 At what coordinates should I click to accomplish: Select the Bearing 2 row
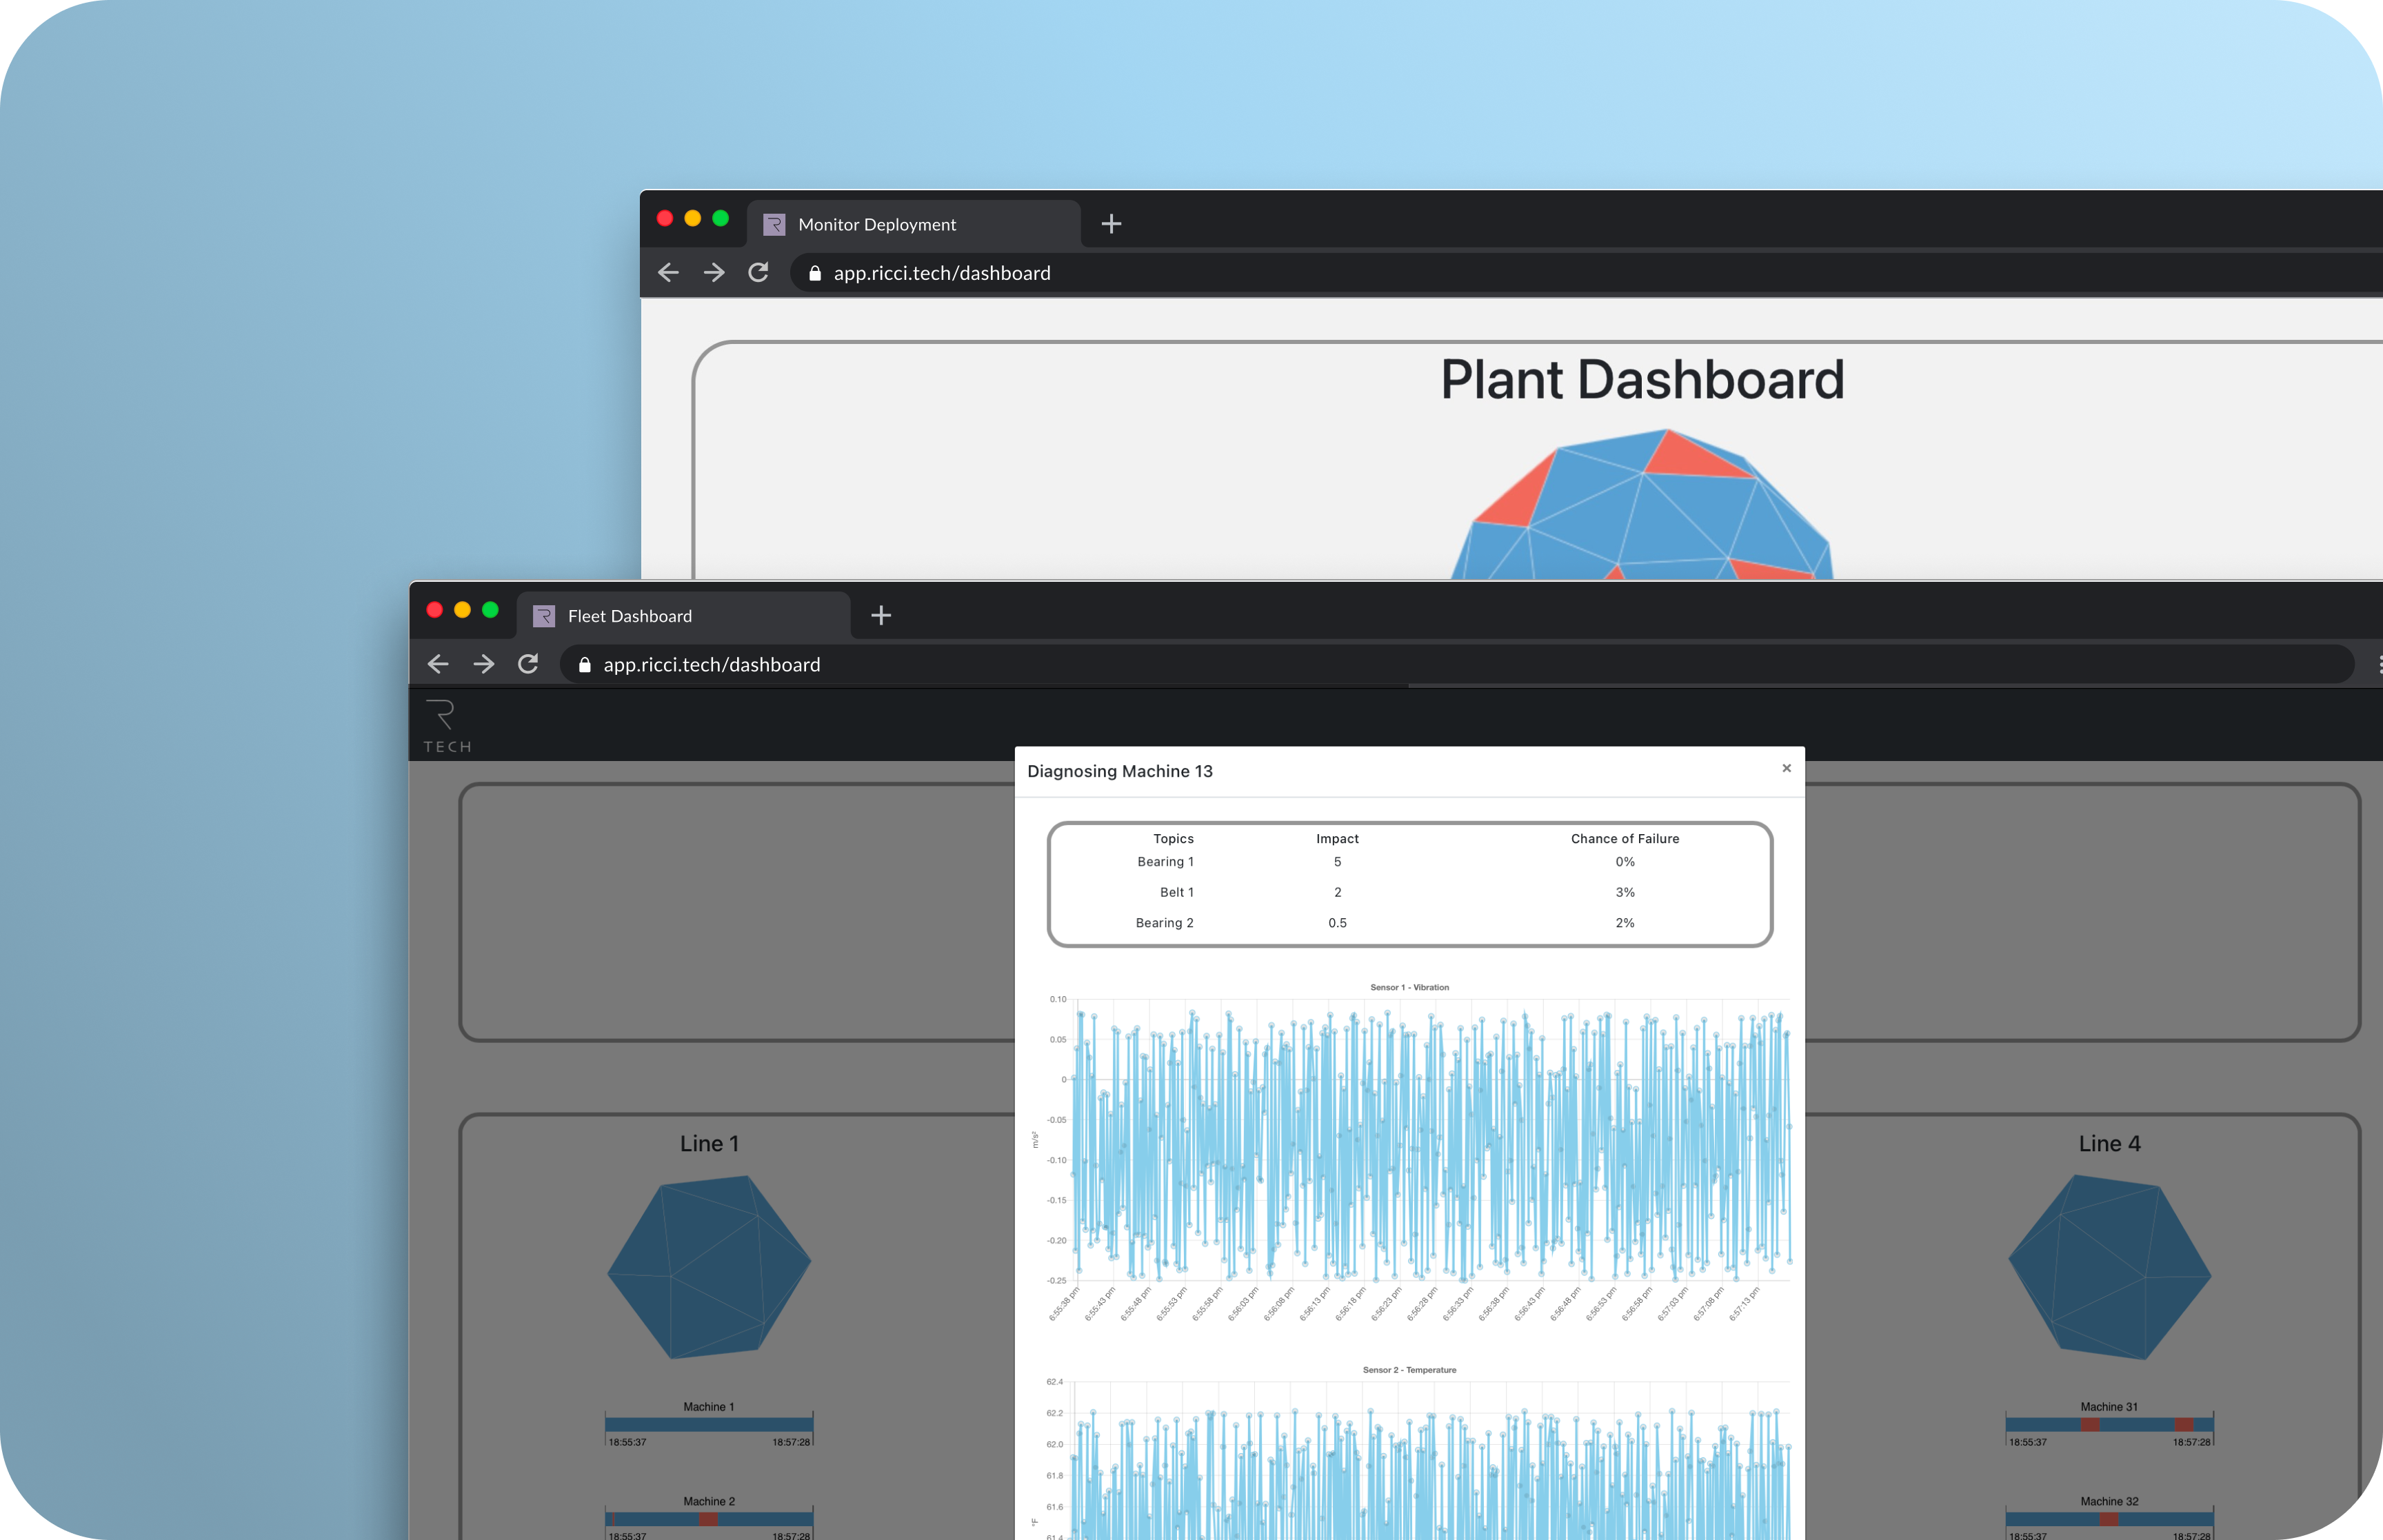point(1409,923)
